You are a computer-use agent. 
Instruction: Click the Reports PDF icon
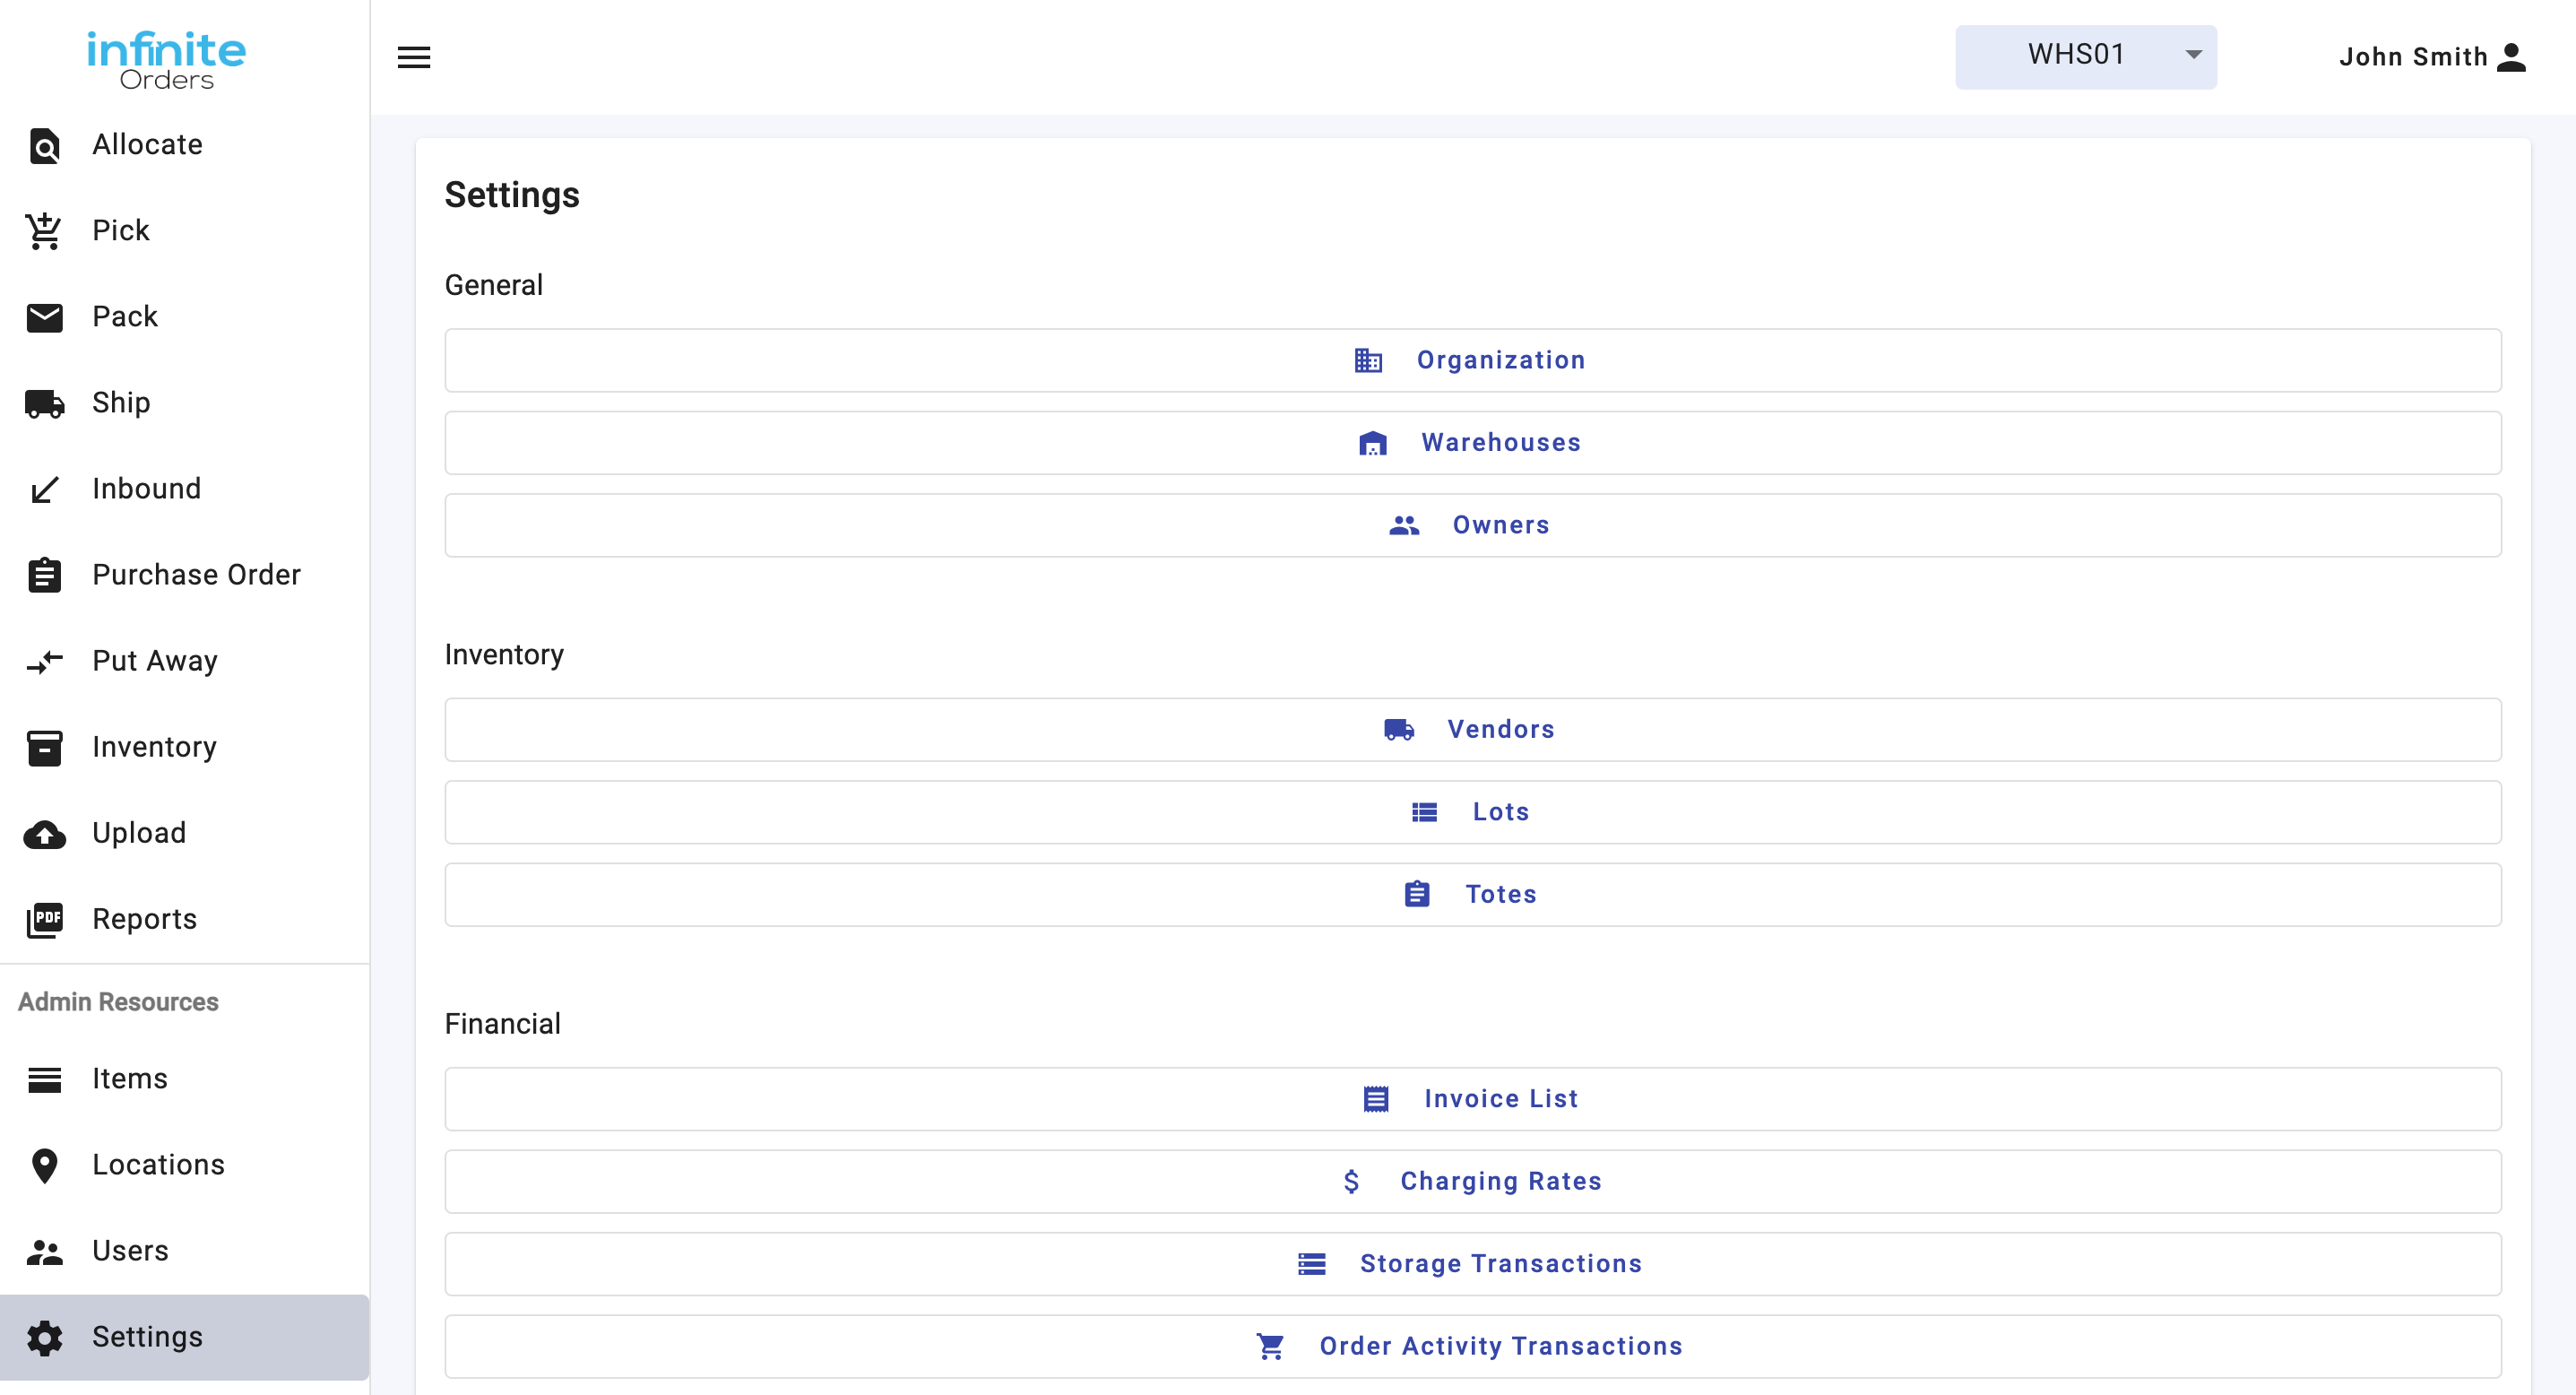pos(44,919)
